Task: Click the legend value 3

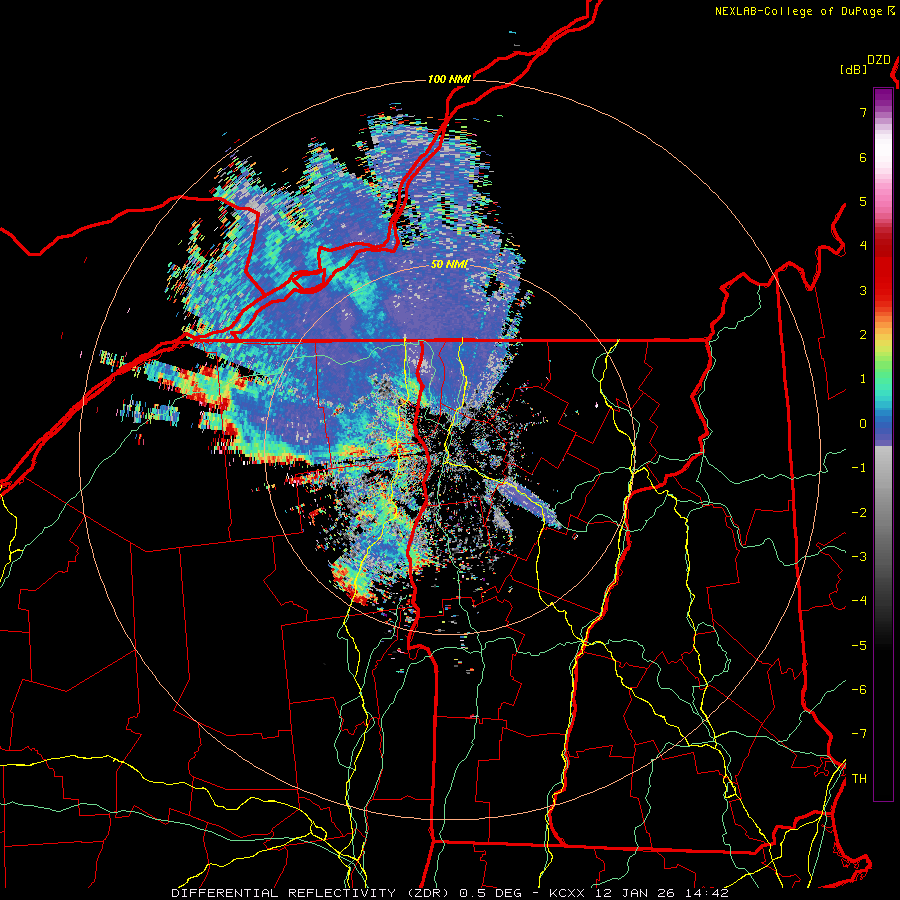Action: (863, 290)
